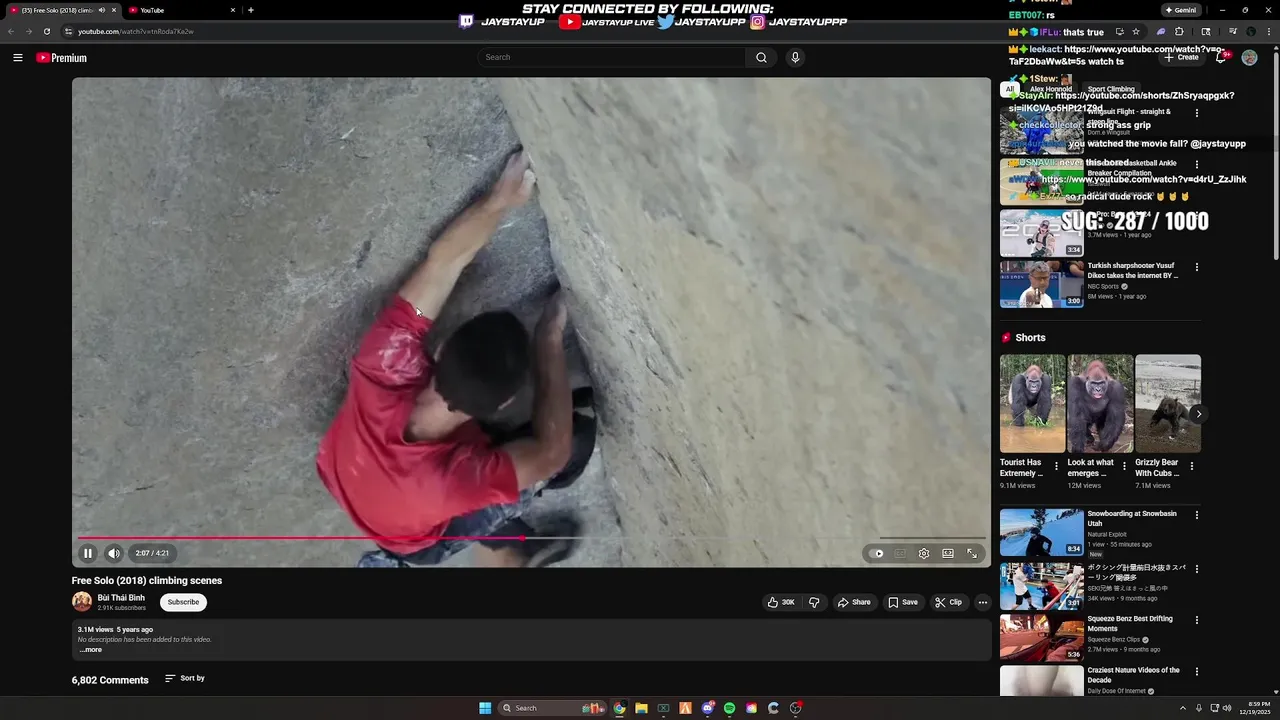Open Chrome from the taskbar
The width and height of the screenshot is (1280, 720).
pos(619,708)
